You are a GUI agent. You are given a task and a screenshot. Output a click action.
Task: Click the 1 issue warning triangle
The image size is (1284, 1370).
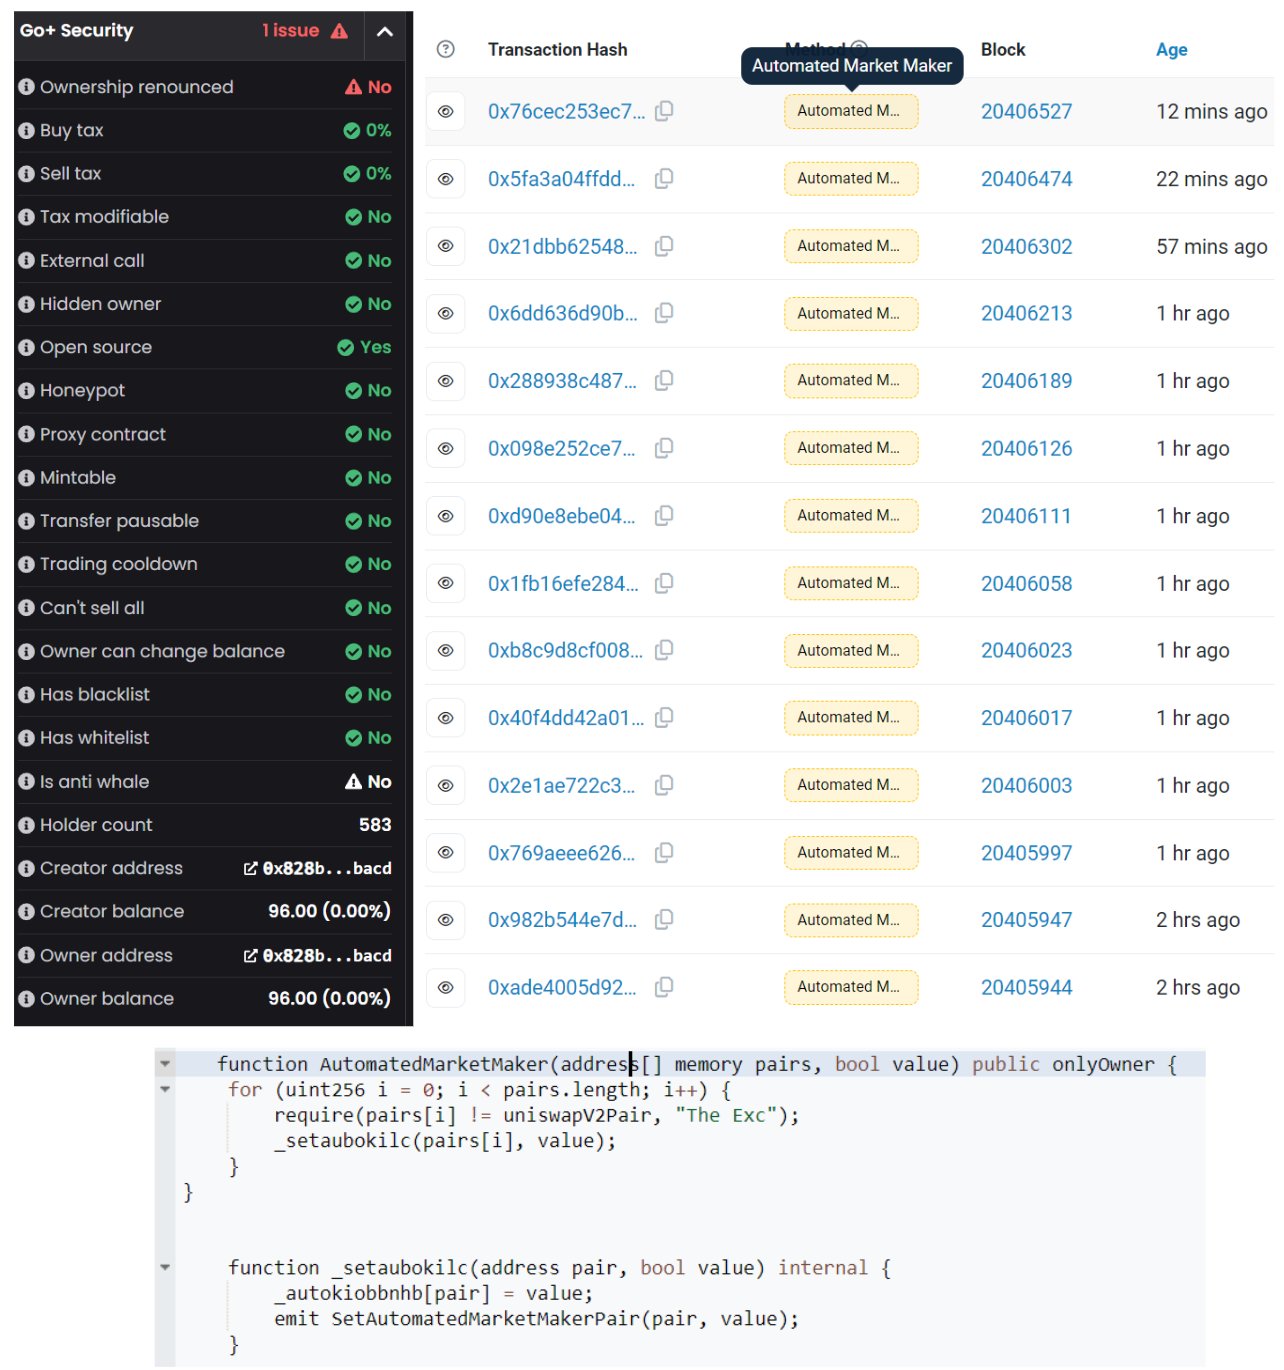(x=340, y=31)
